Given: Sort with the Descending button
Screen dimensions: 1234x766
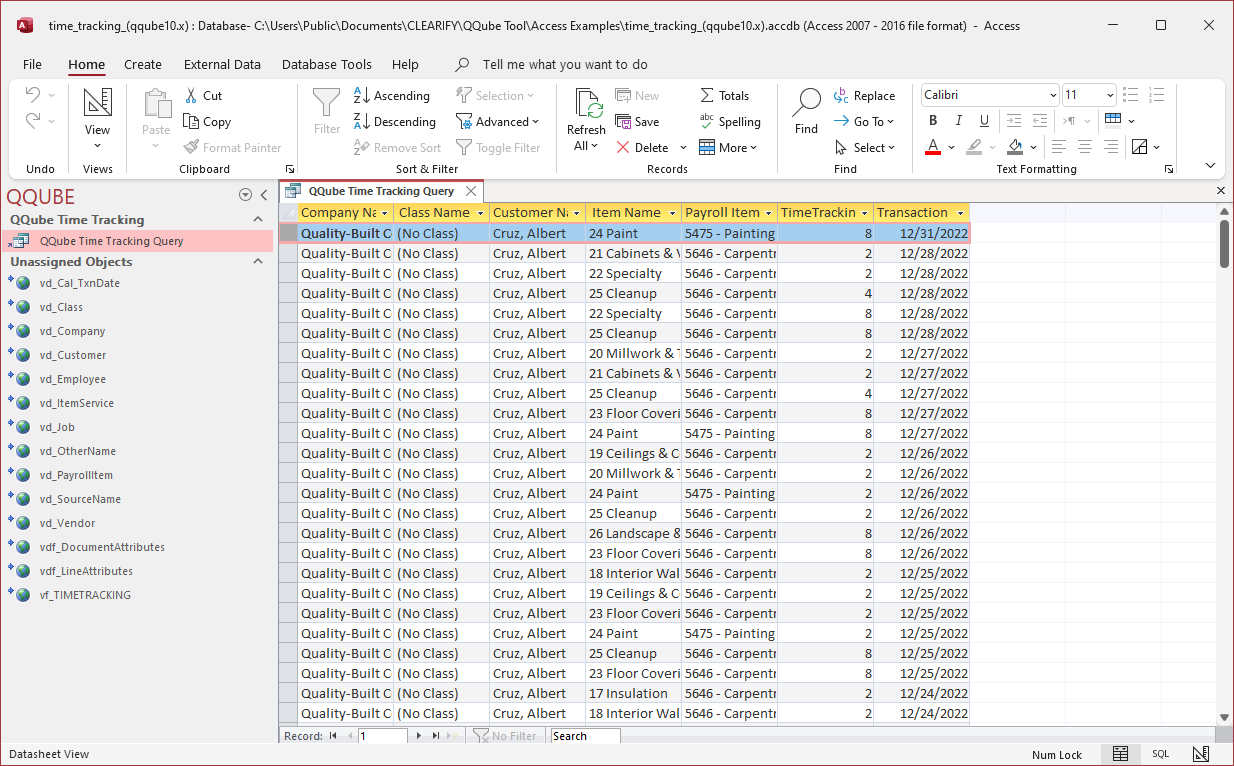Looking at the screenshot, I should (395, 122).
